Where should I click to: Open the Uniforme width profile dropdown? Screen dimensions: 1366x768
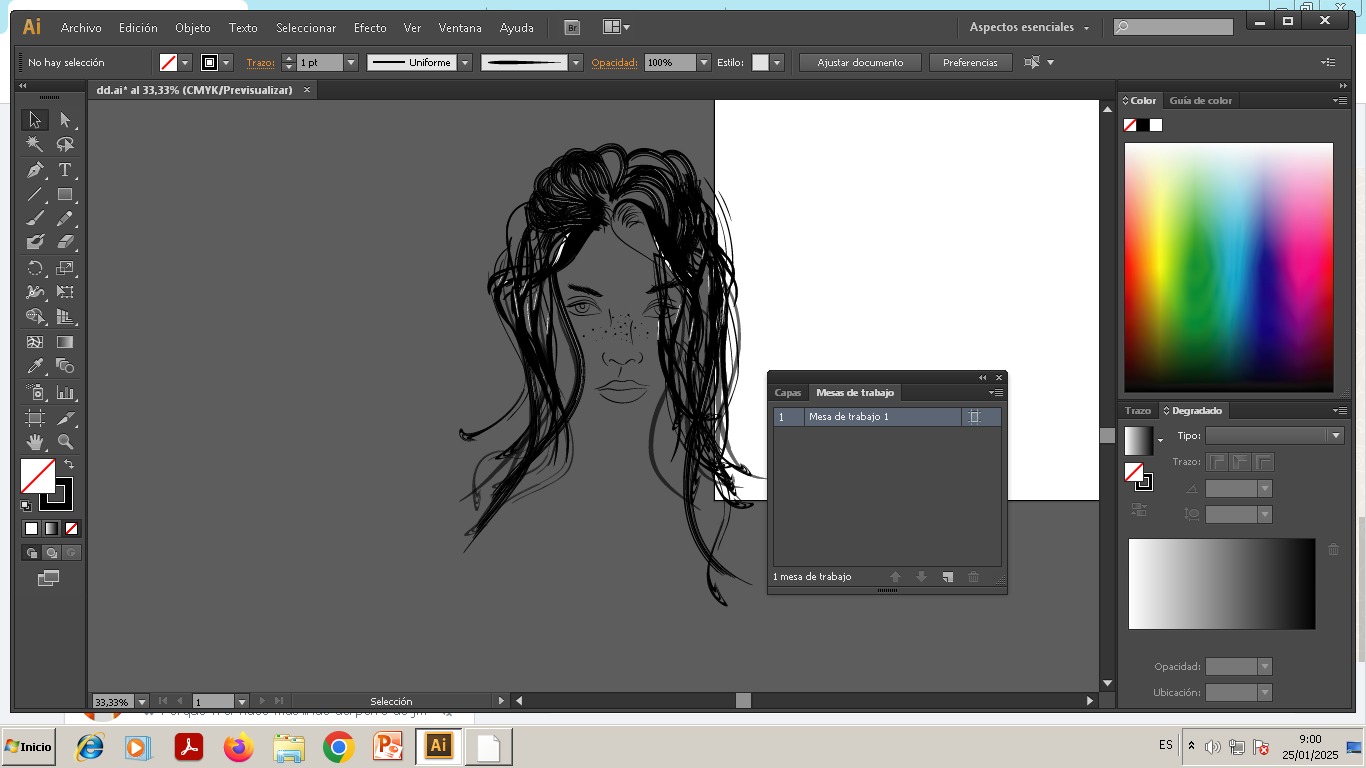pos(465,63)
